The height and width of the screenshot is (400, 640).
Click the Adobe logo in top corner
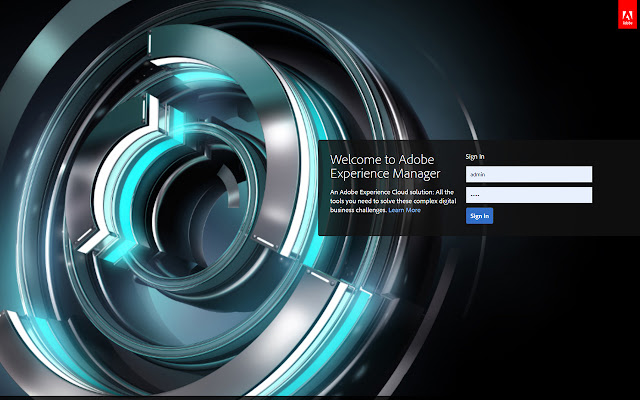tap(627, 14)
